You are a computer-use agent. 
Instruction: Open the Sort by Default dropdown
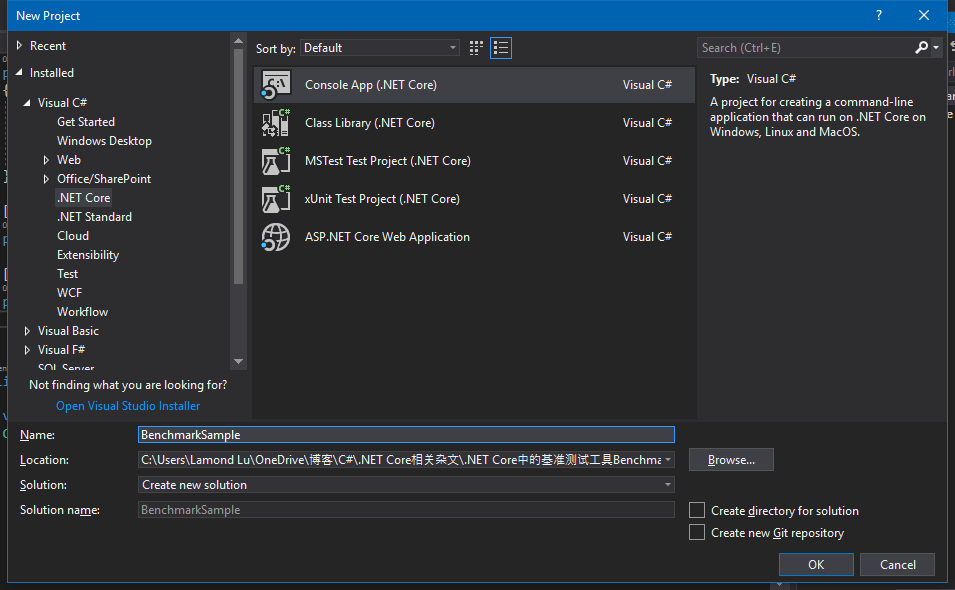380,48
